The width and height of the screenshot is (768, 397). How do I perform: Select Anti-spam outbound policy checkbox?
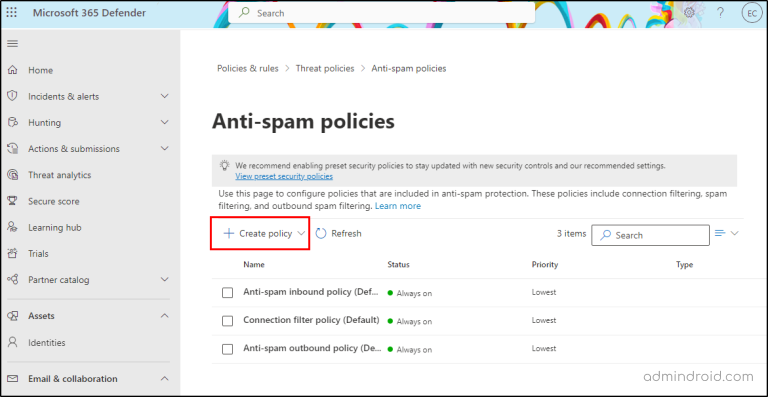coord(227,349)
